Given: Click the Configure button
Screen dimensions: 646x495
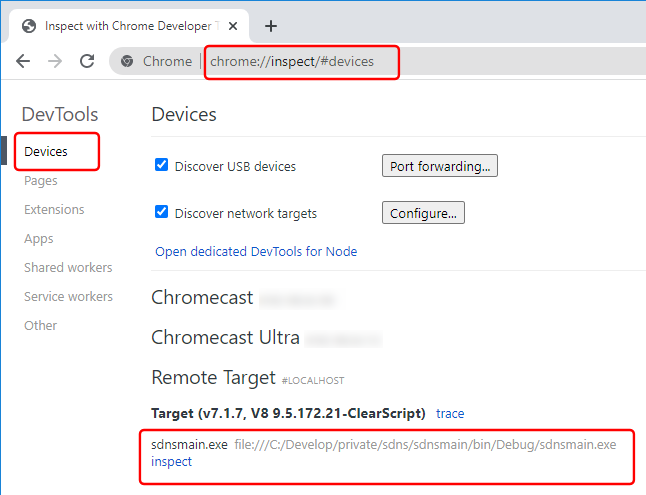Looking at the screenshot, I should tap(423, 213).
